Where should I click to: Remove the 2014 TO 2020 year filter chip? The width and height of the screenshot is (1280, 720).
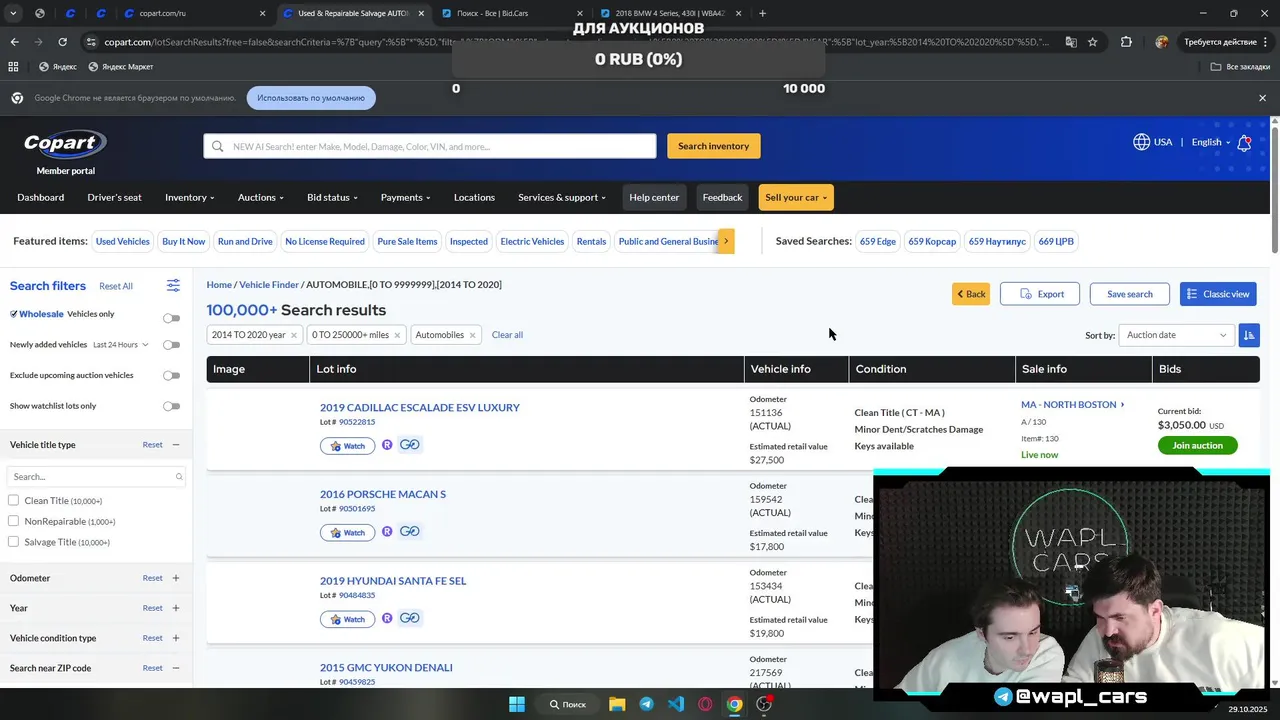(293, 335)
